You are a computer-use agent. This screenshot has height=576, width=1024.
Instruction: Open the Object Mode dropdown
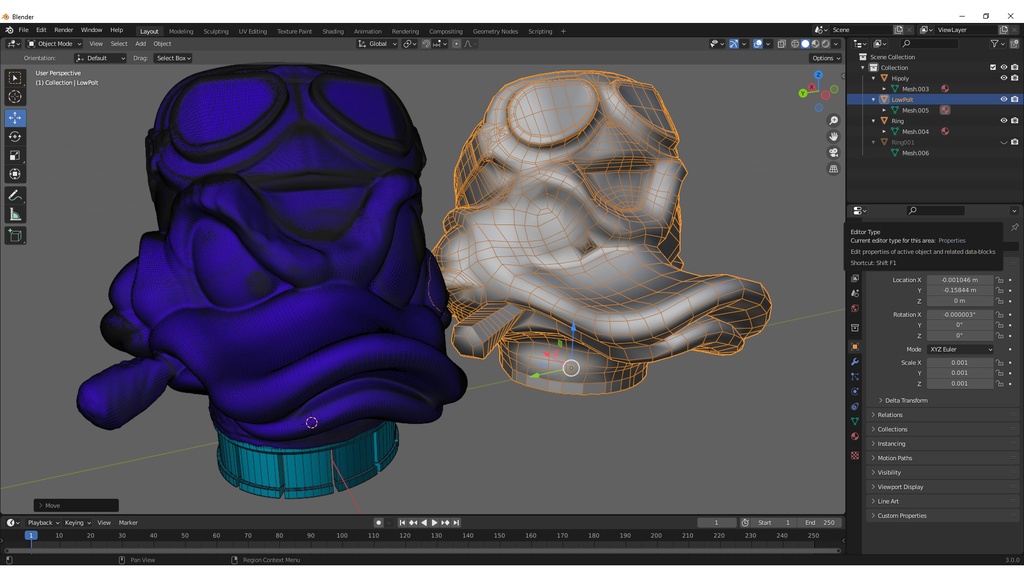click(55, 44)
